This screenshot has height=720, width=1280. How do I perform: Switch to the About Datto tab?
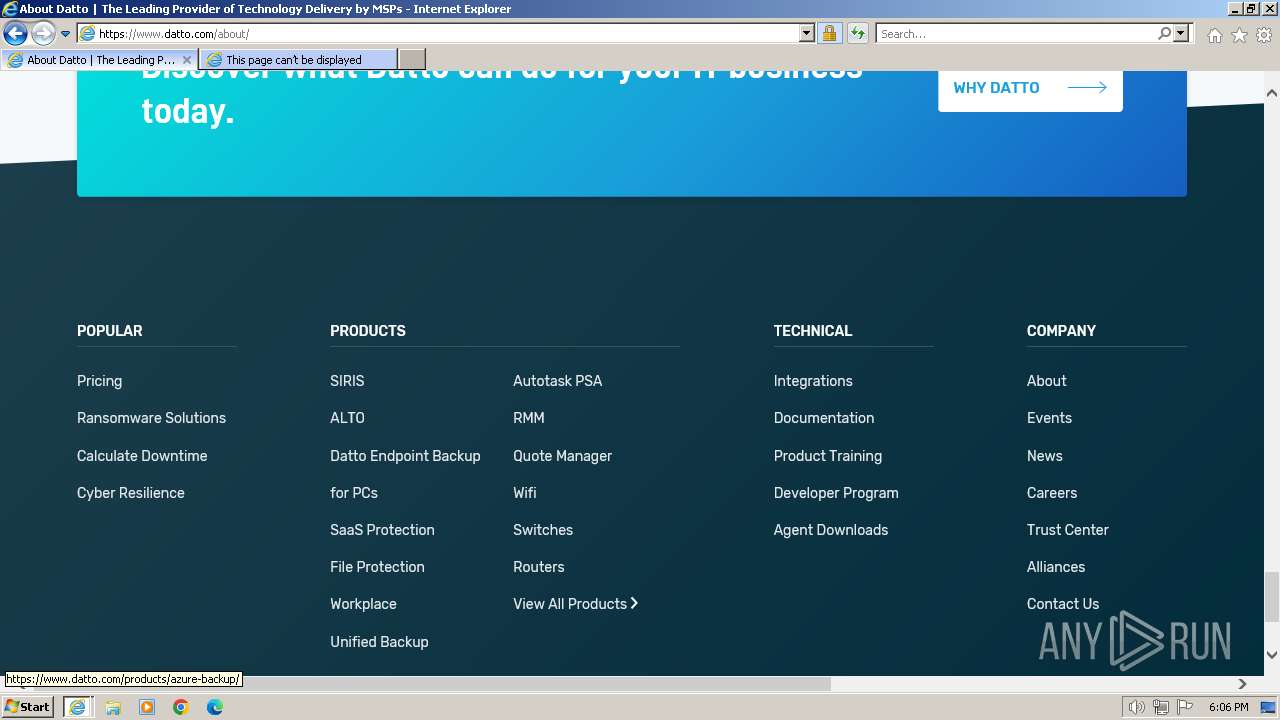(100, 60)
